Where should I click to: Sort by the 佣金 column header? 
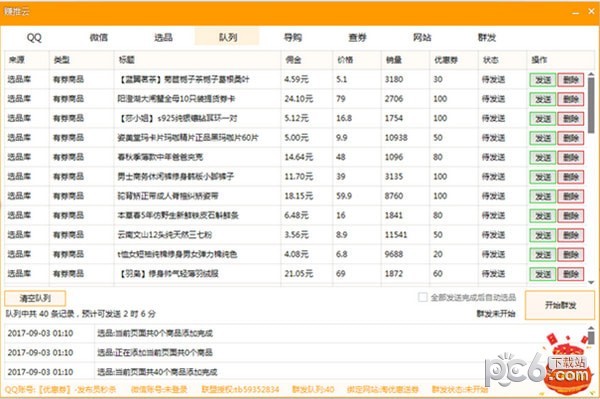[x=307, y=60]
